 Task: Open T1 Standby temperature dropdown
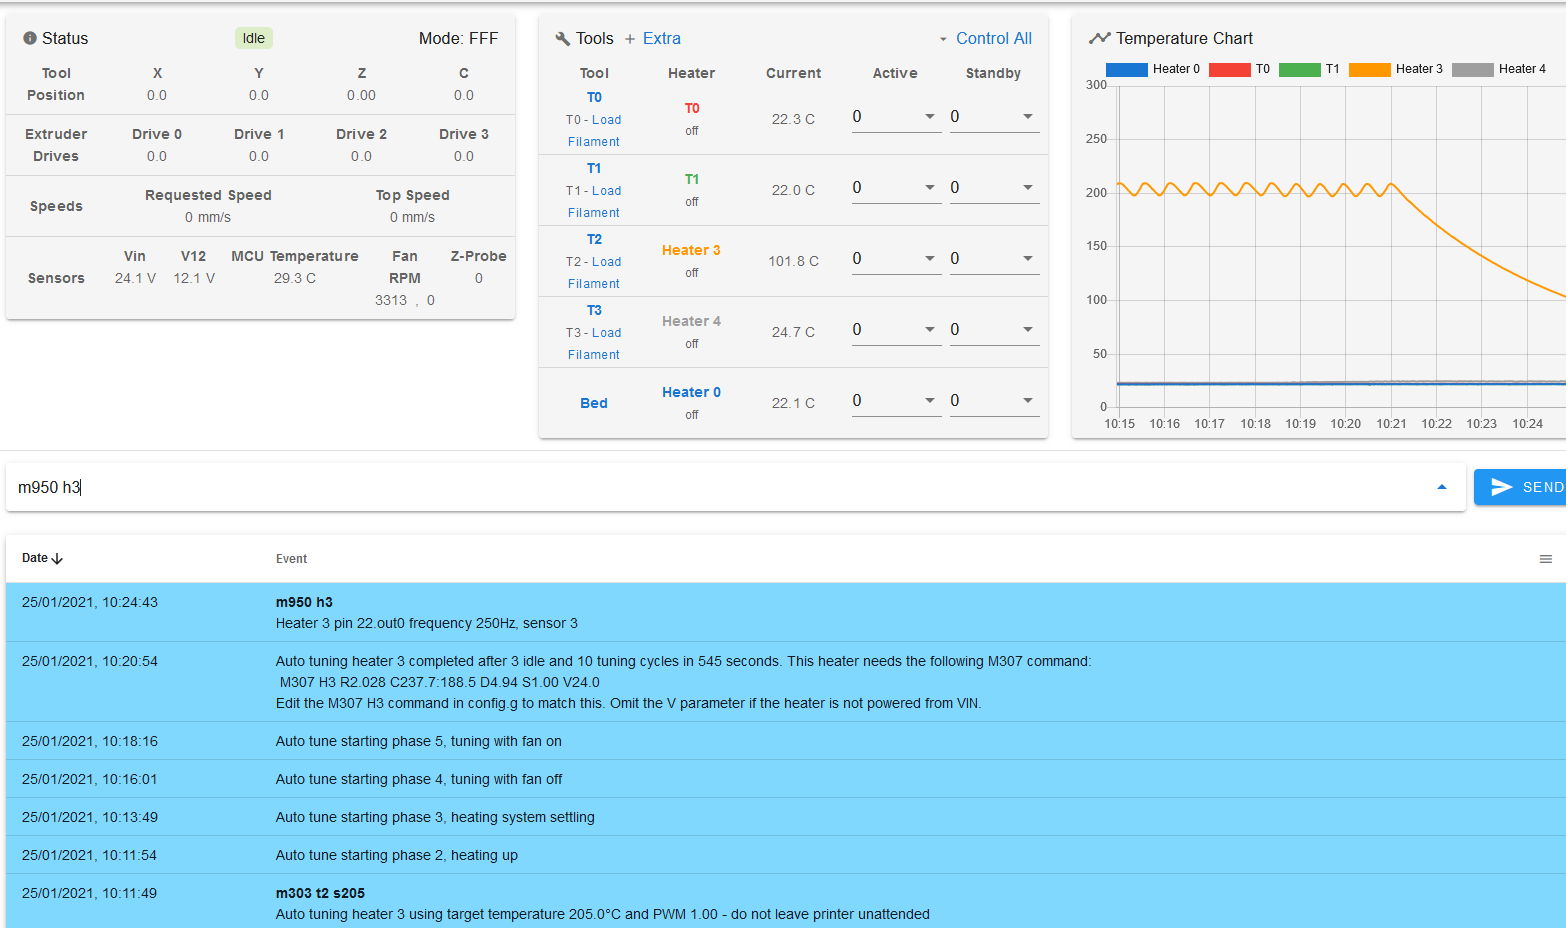click(x=1028, y=188)
